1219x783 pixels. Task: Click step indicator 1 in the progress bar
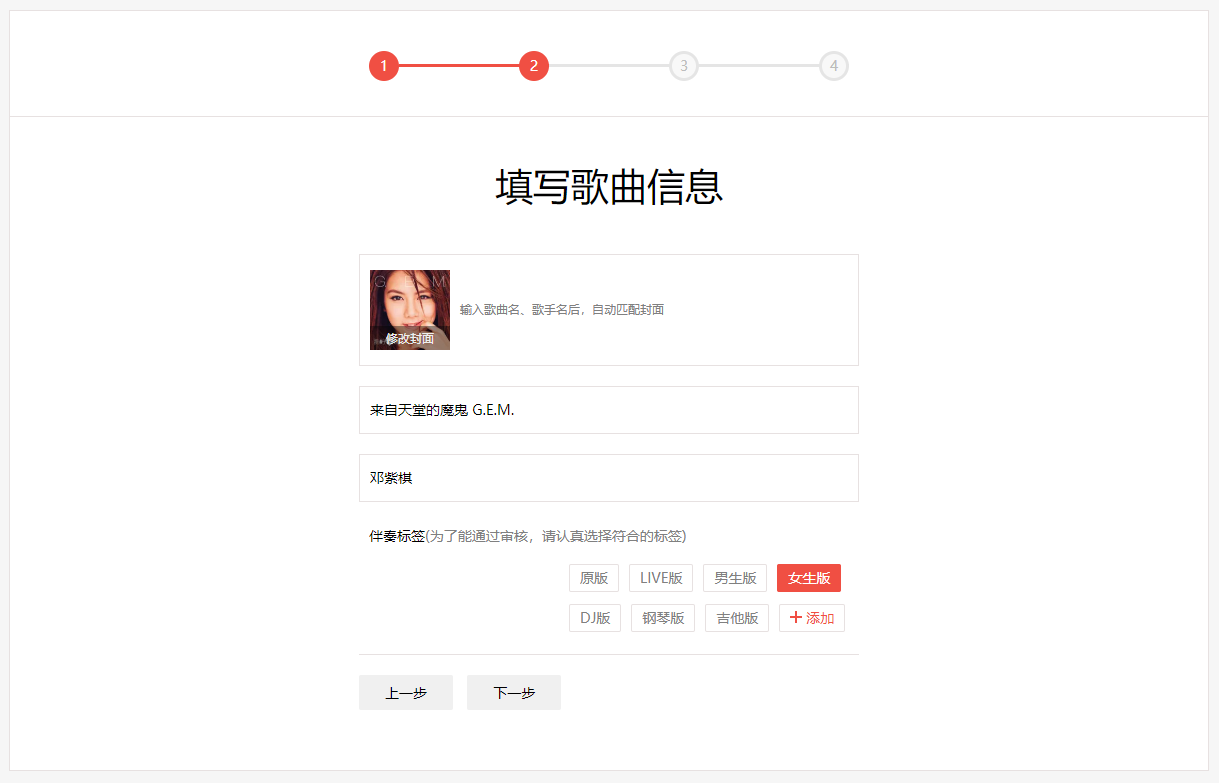coord(384,66)
